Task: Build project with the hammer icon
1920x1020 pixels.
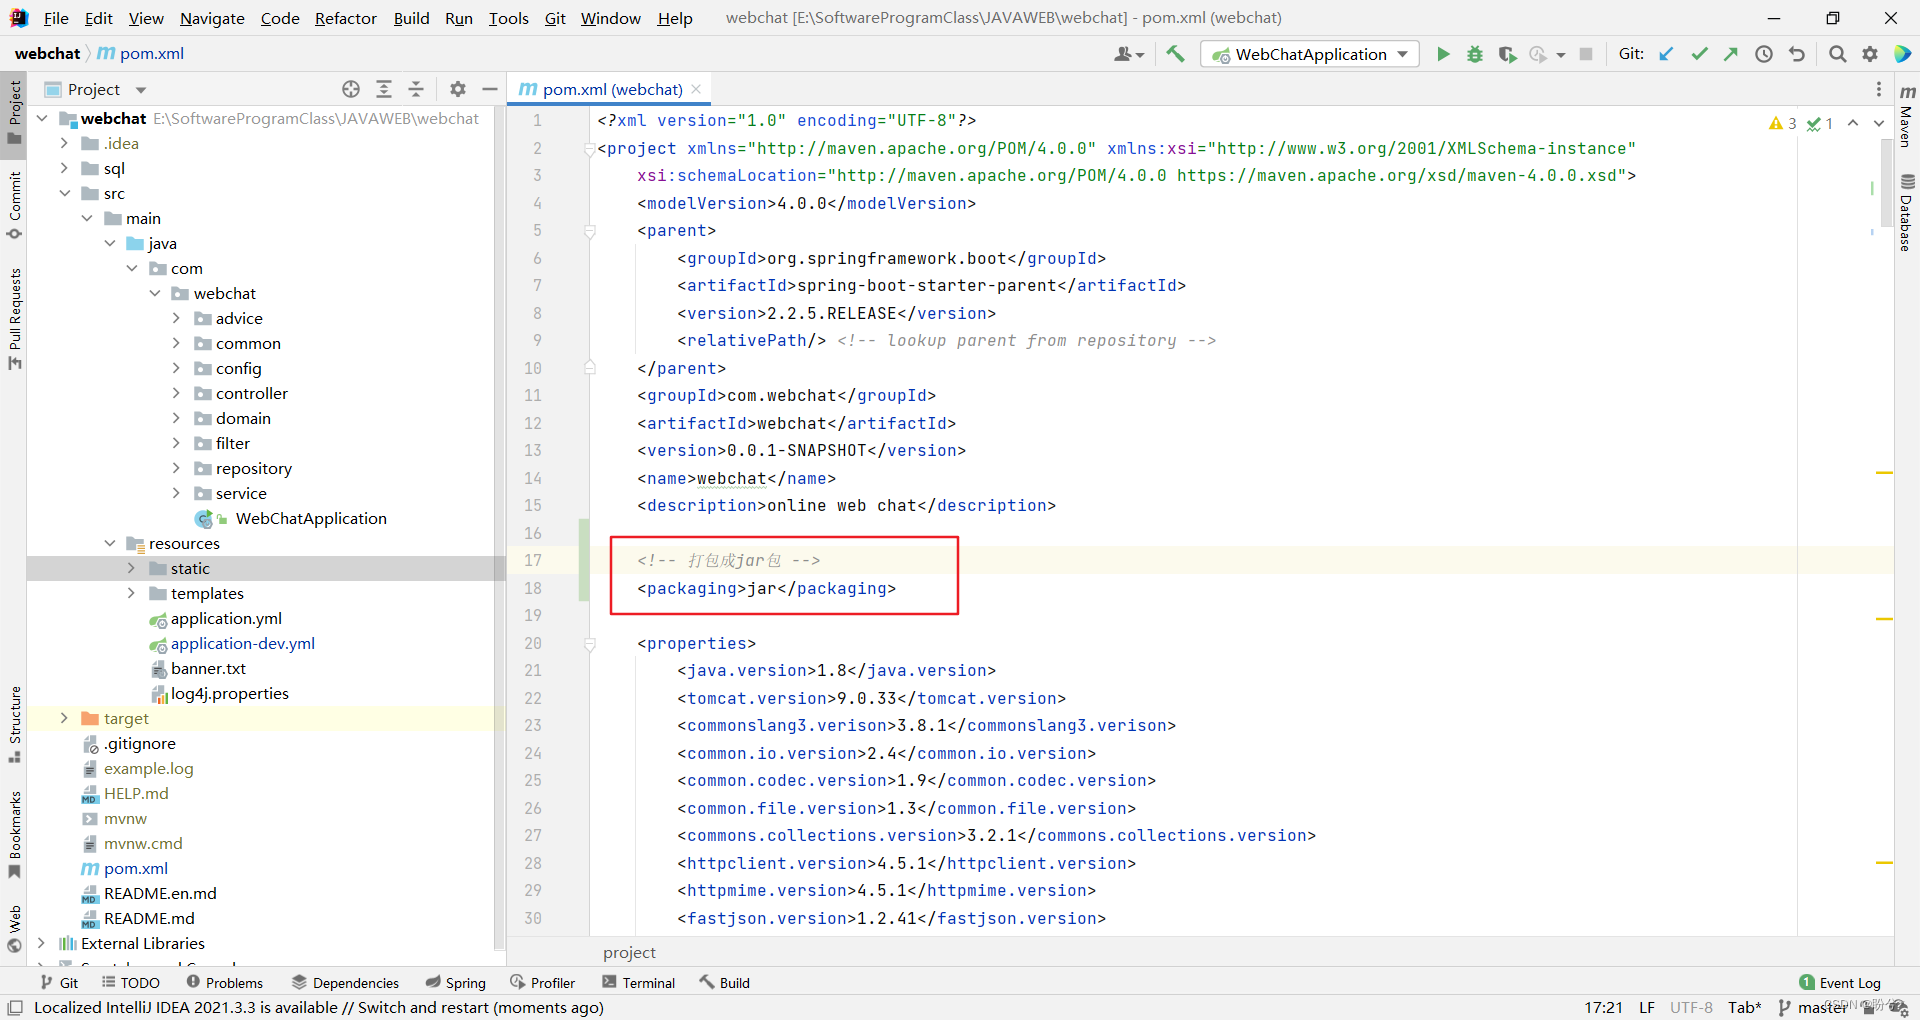Action: pyautogui.click(x=1176, y=54)
